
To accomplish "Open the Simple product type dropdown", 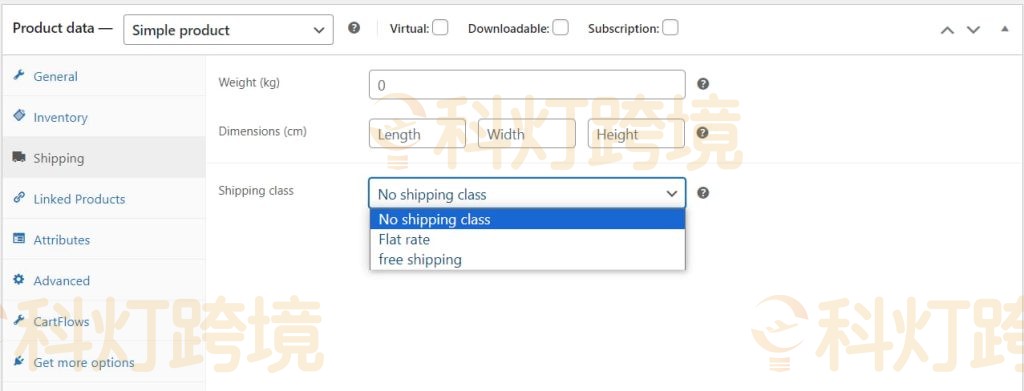I will coord(229,30).
